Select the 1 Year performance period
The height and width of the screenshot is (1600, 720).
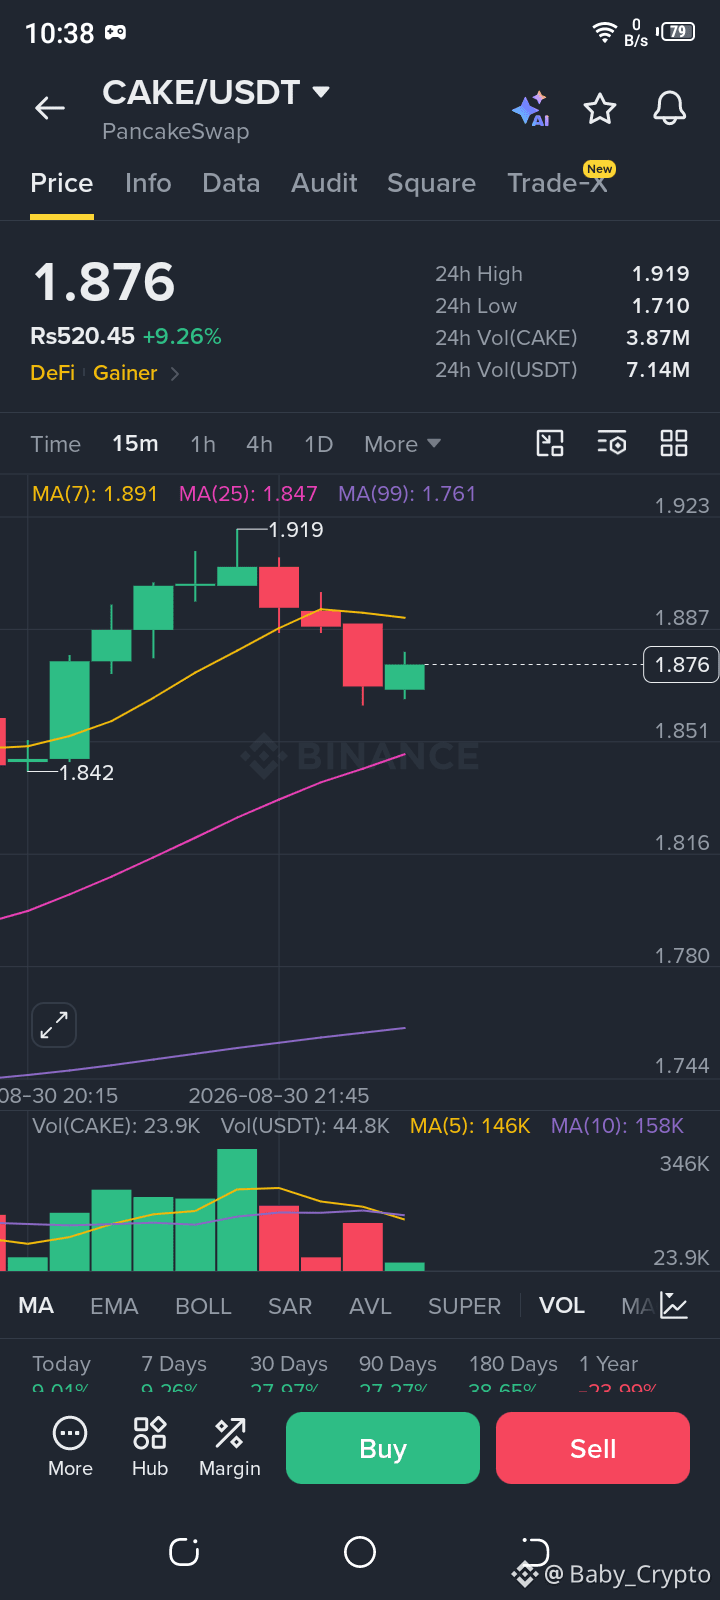pos(608,1364)
